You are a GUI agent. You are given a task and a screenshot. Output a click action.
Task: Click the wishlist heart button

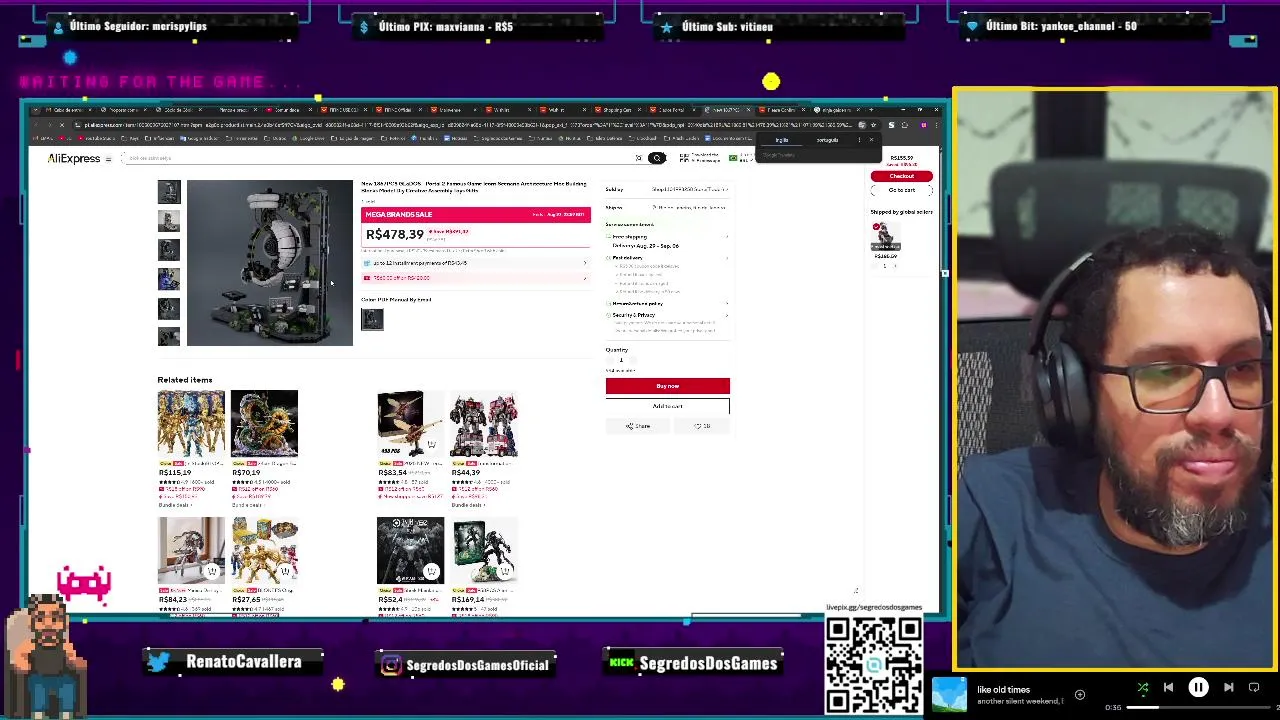coord(703,426)
